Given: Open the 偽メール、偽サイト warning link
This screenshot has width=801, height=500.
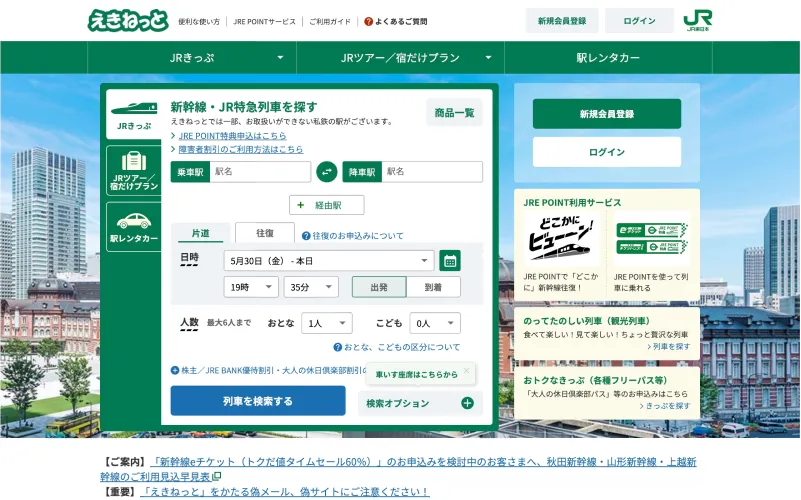Looking at the screenshot, I should pos(285,492).
